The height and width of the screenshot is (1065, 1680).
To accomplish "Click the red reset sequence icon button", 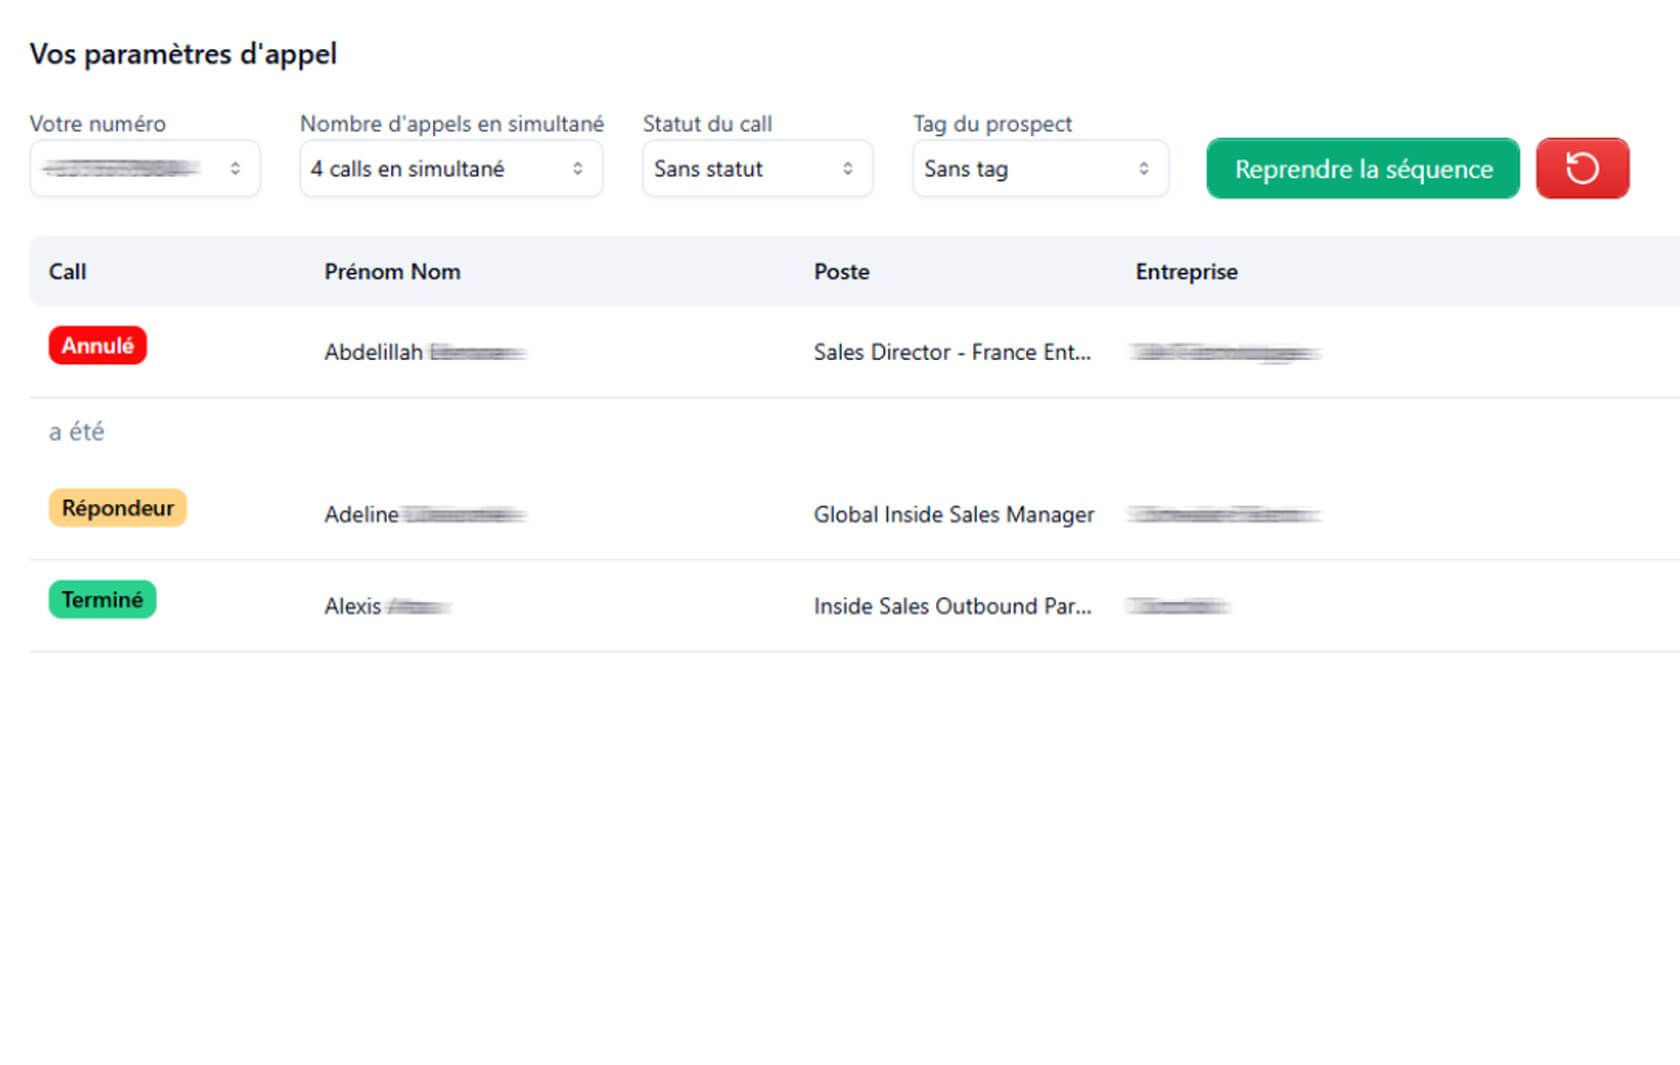I will [1582, 168].
